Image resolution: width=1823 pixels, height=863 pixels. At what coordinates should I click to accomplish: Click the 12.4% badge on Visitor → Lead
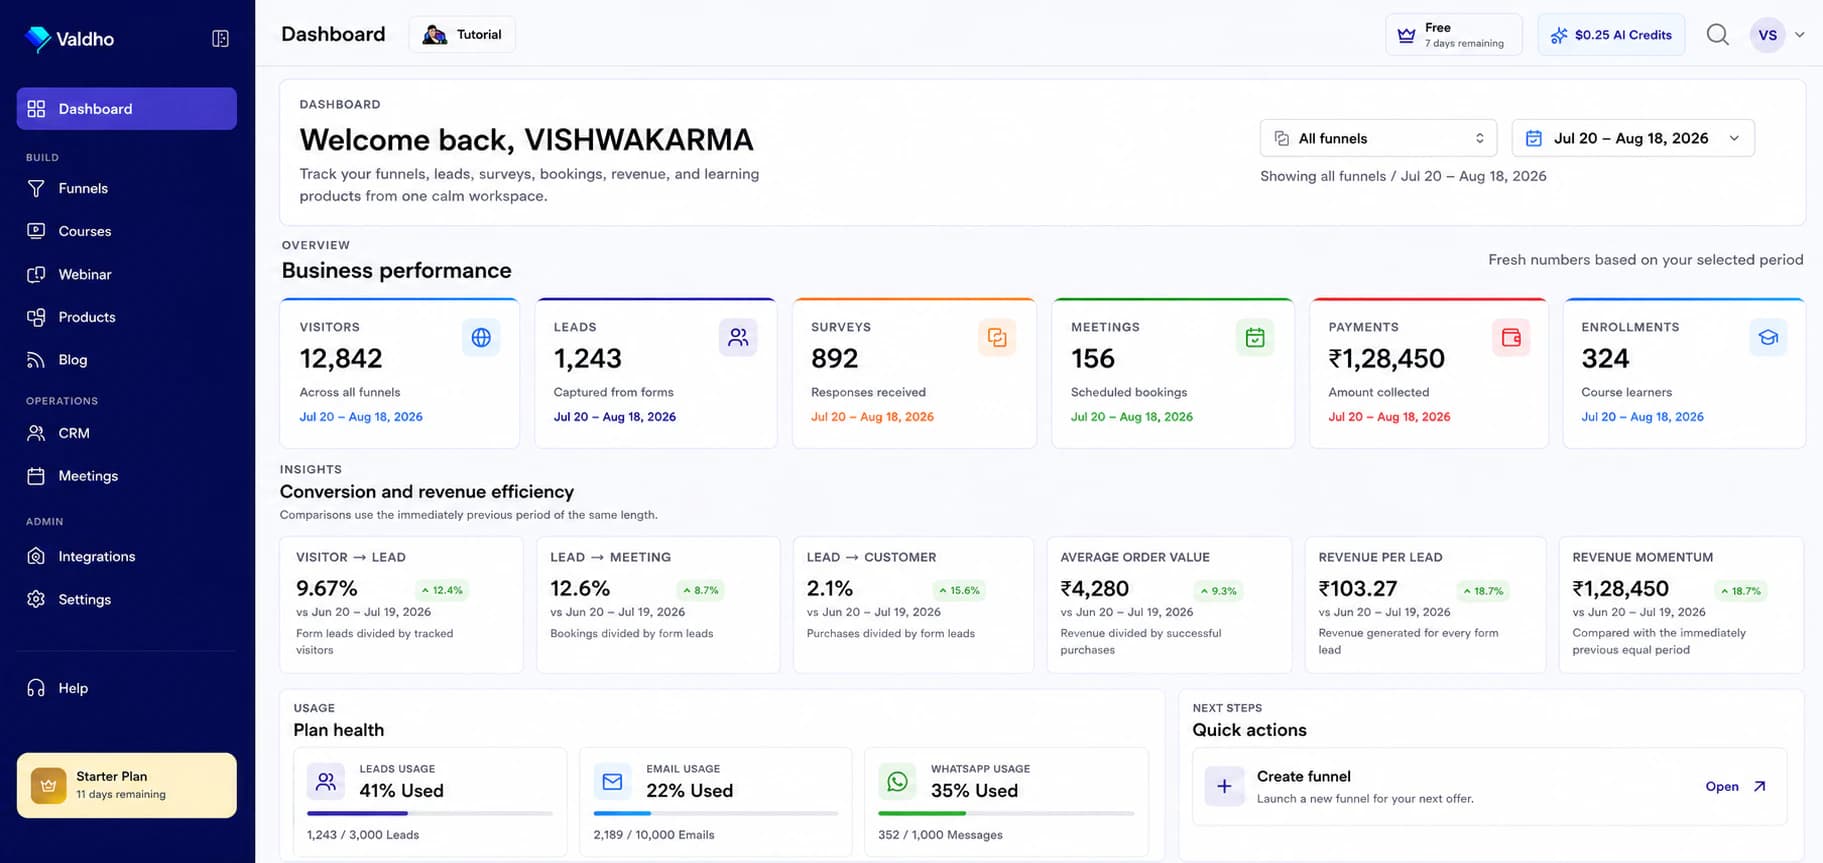tap(441, 590)
